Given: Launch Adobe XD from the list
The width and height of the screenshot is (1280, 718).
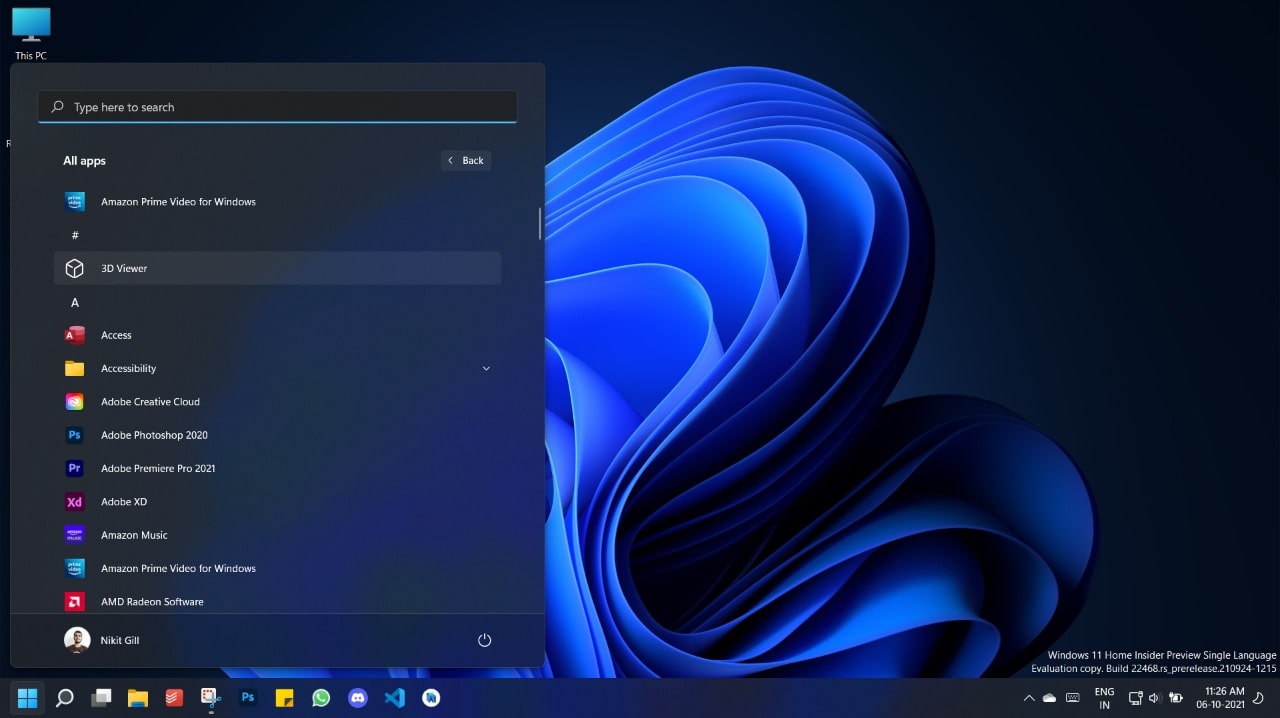Looking at the screenshot, I should click(x=277, y=502).
